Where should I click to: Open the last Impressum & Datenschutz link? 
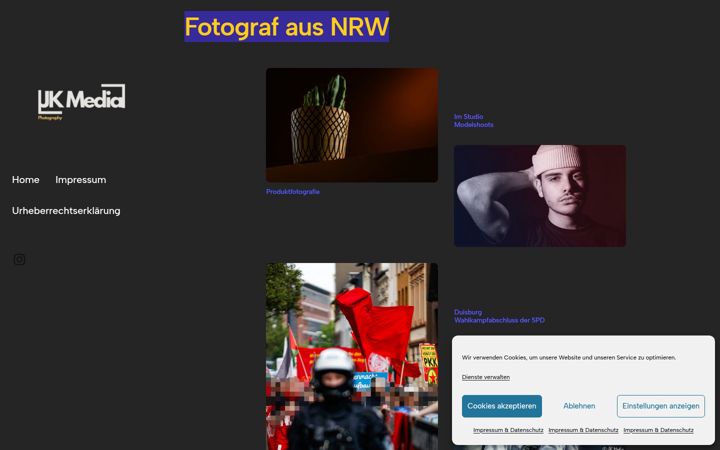coord(658,430)
